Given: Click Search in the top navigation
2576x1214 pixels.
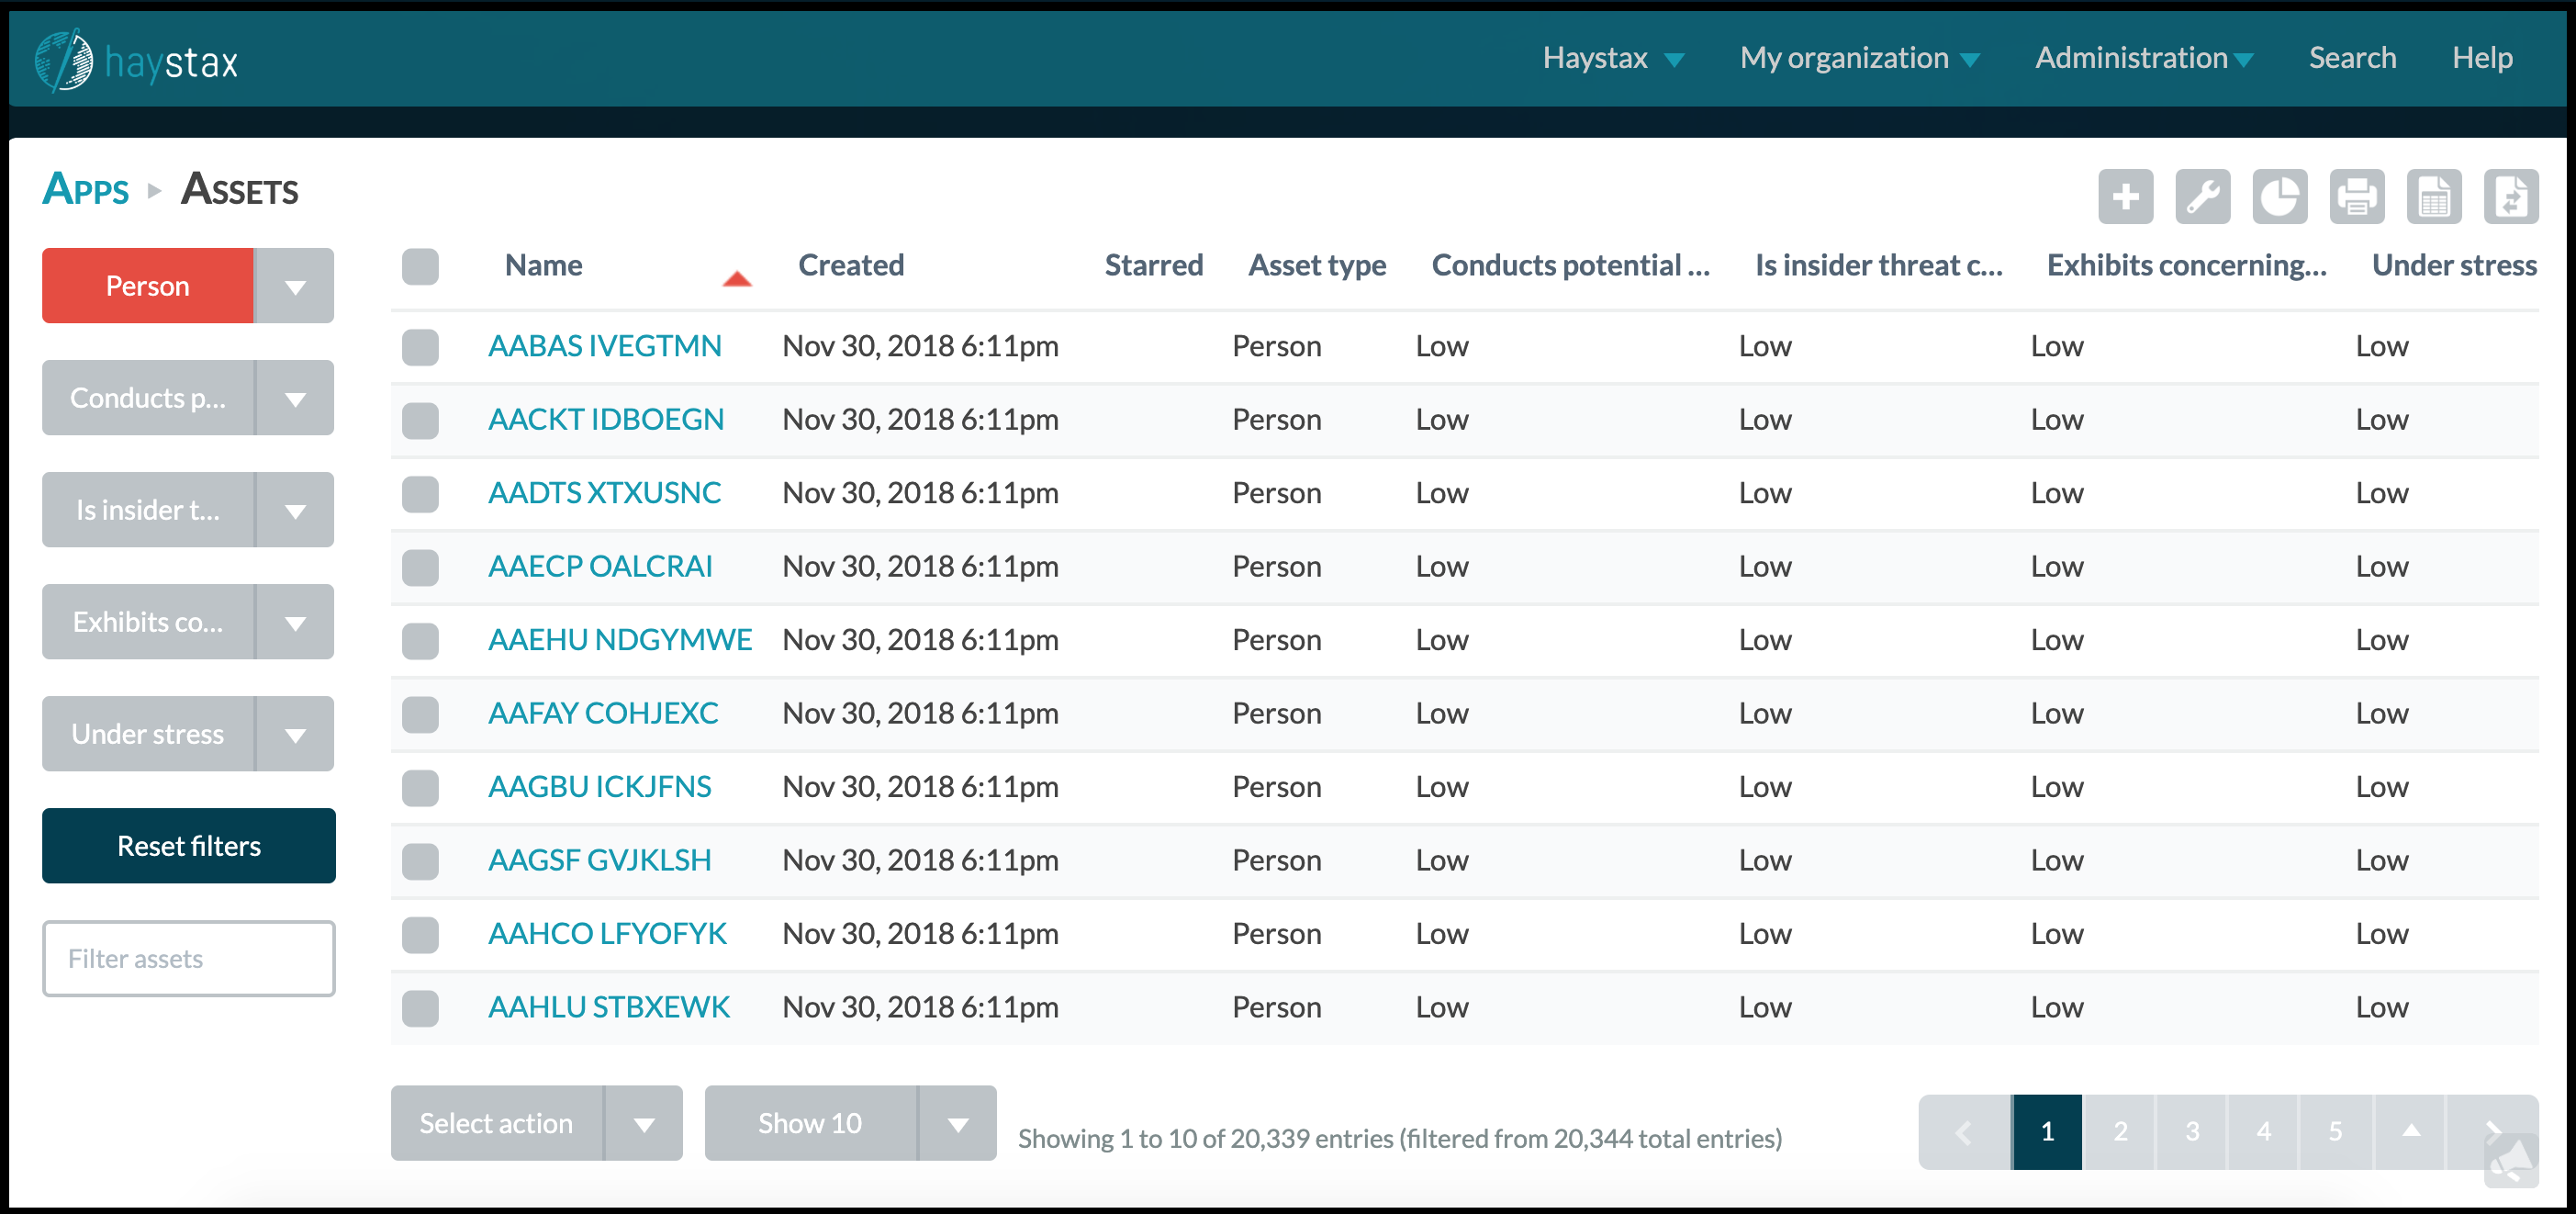Looking at the screenshot, I should tap(2352, 58).
